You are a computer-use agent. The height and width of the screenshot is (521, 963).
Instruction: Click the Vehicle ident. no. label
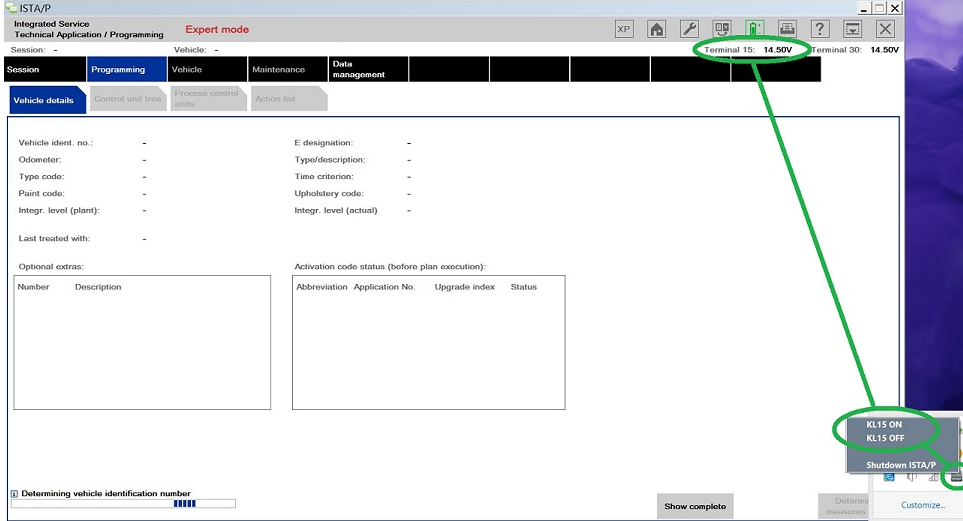click(56, 143)
